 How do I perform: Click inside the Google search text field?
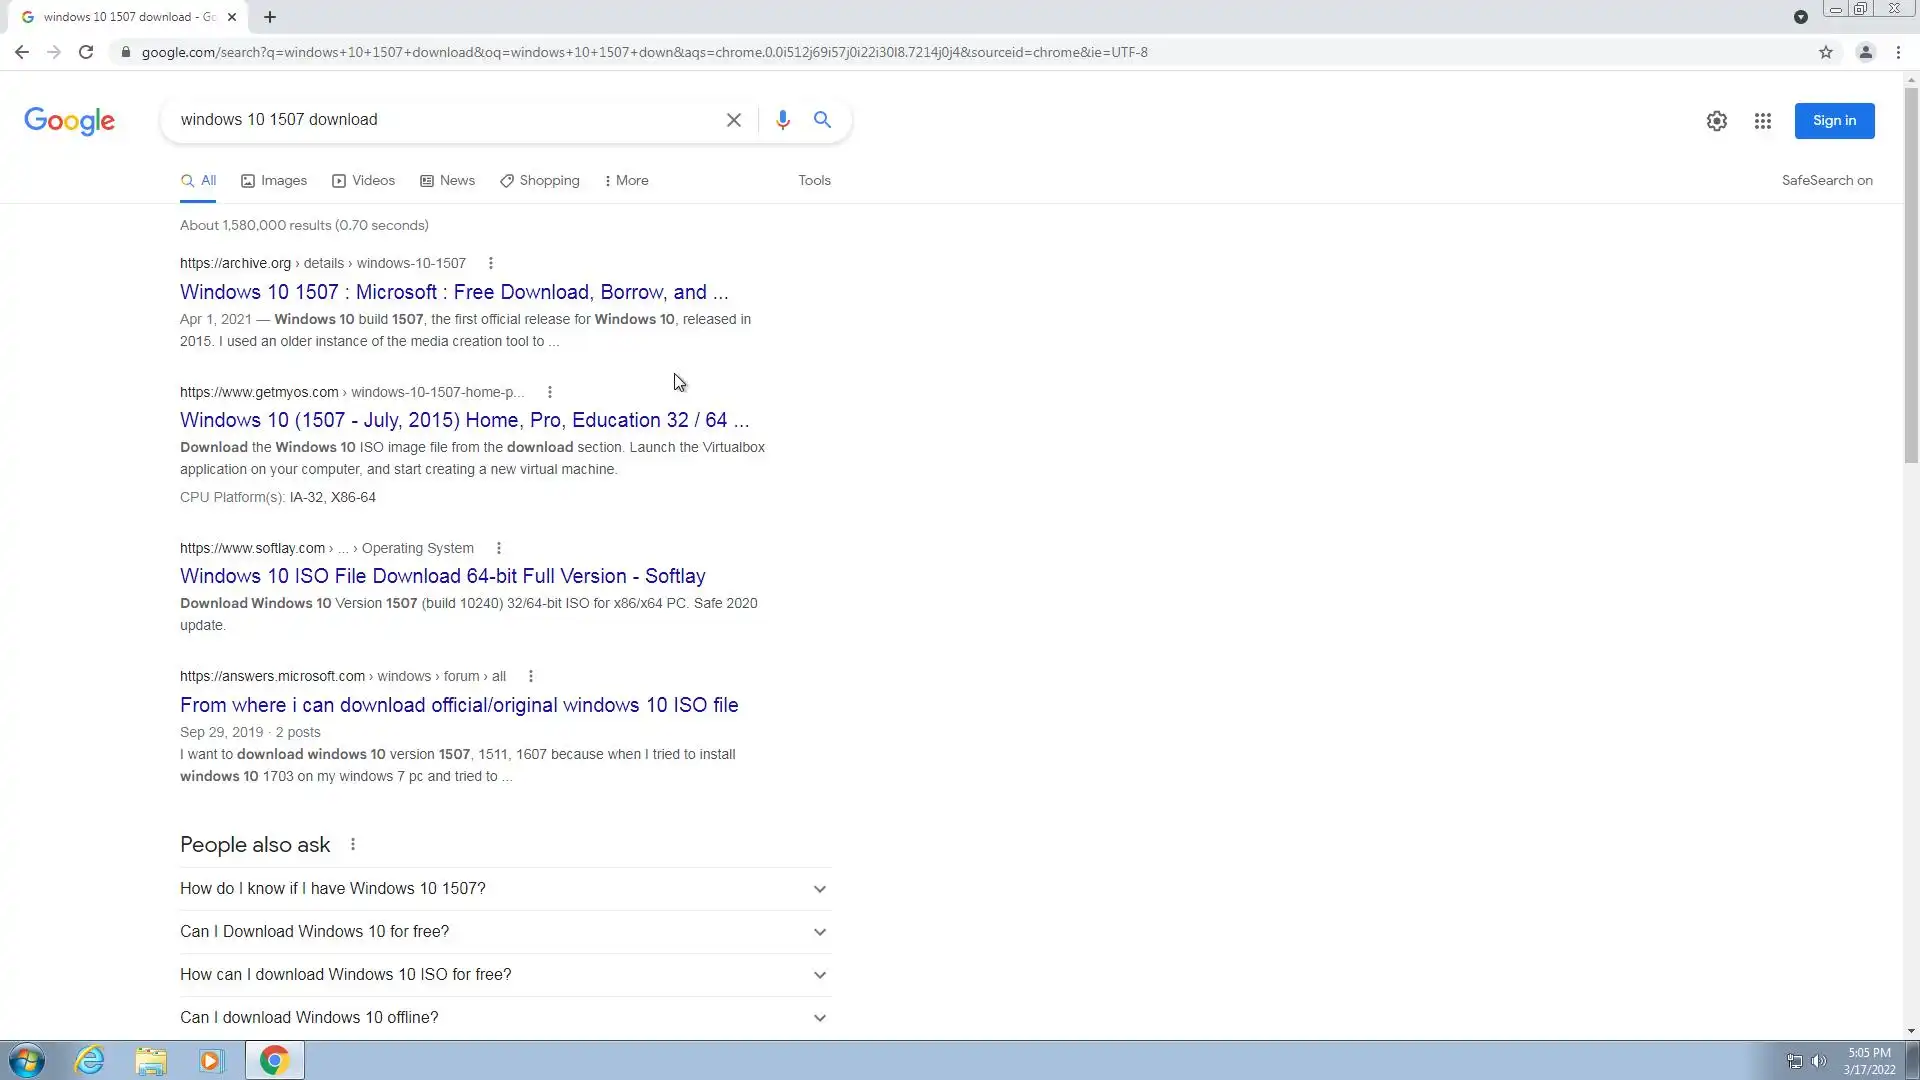pyautogui.click(x=440, y=120)
